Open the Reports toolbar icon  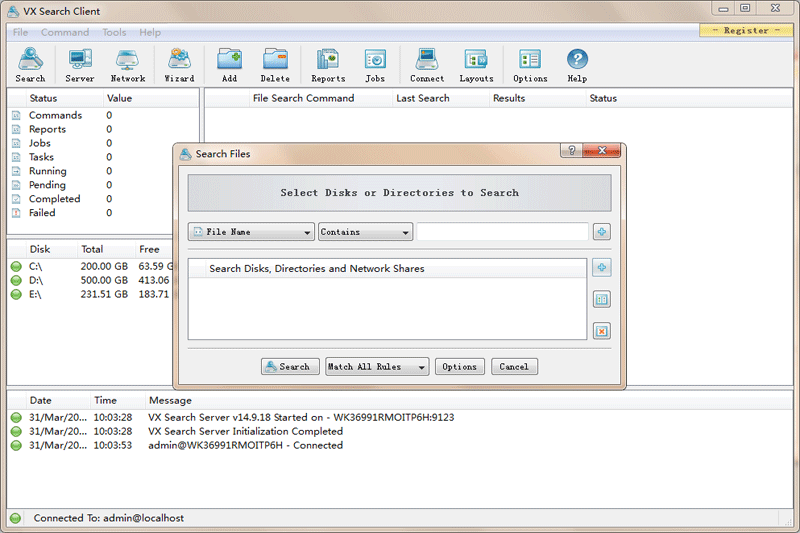[x=328, y=65]
